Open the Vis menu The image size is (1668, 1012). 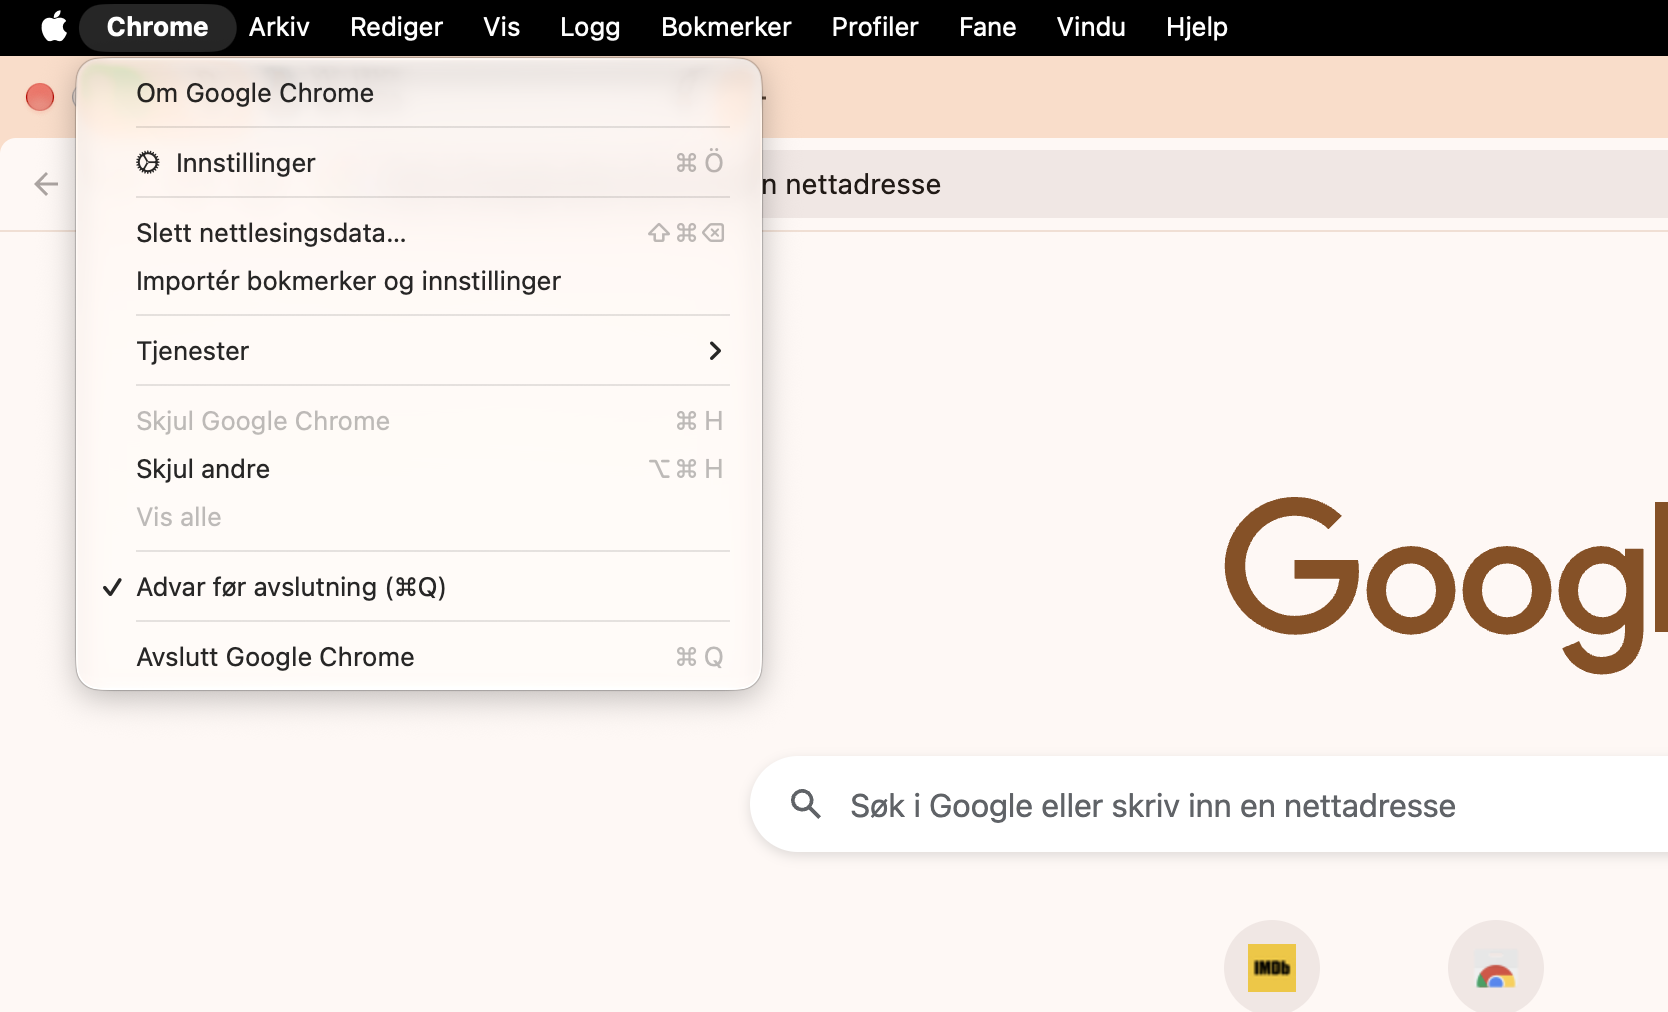point(501,27)
